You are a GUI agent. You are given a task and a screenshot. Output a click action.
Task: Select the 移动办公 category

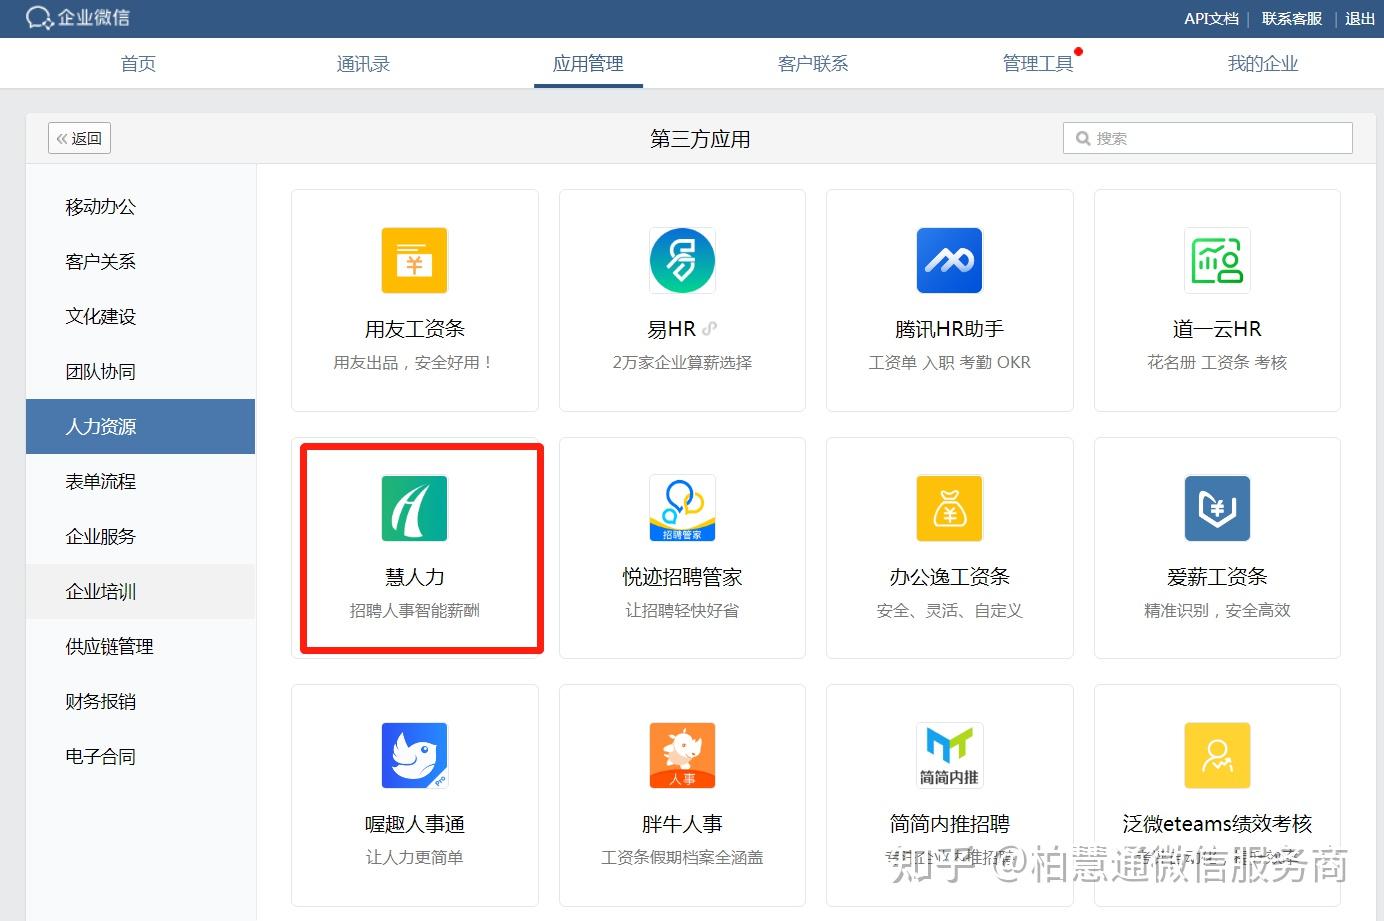pyautogui.click(x=141, y=207)
